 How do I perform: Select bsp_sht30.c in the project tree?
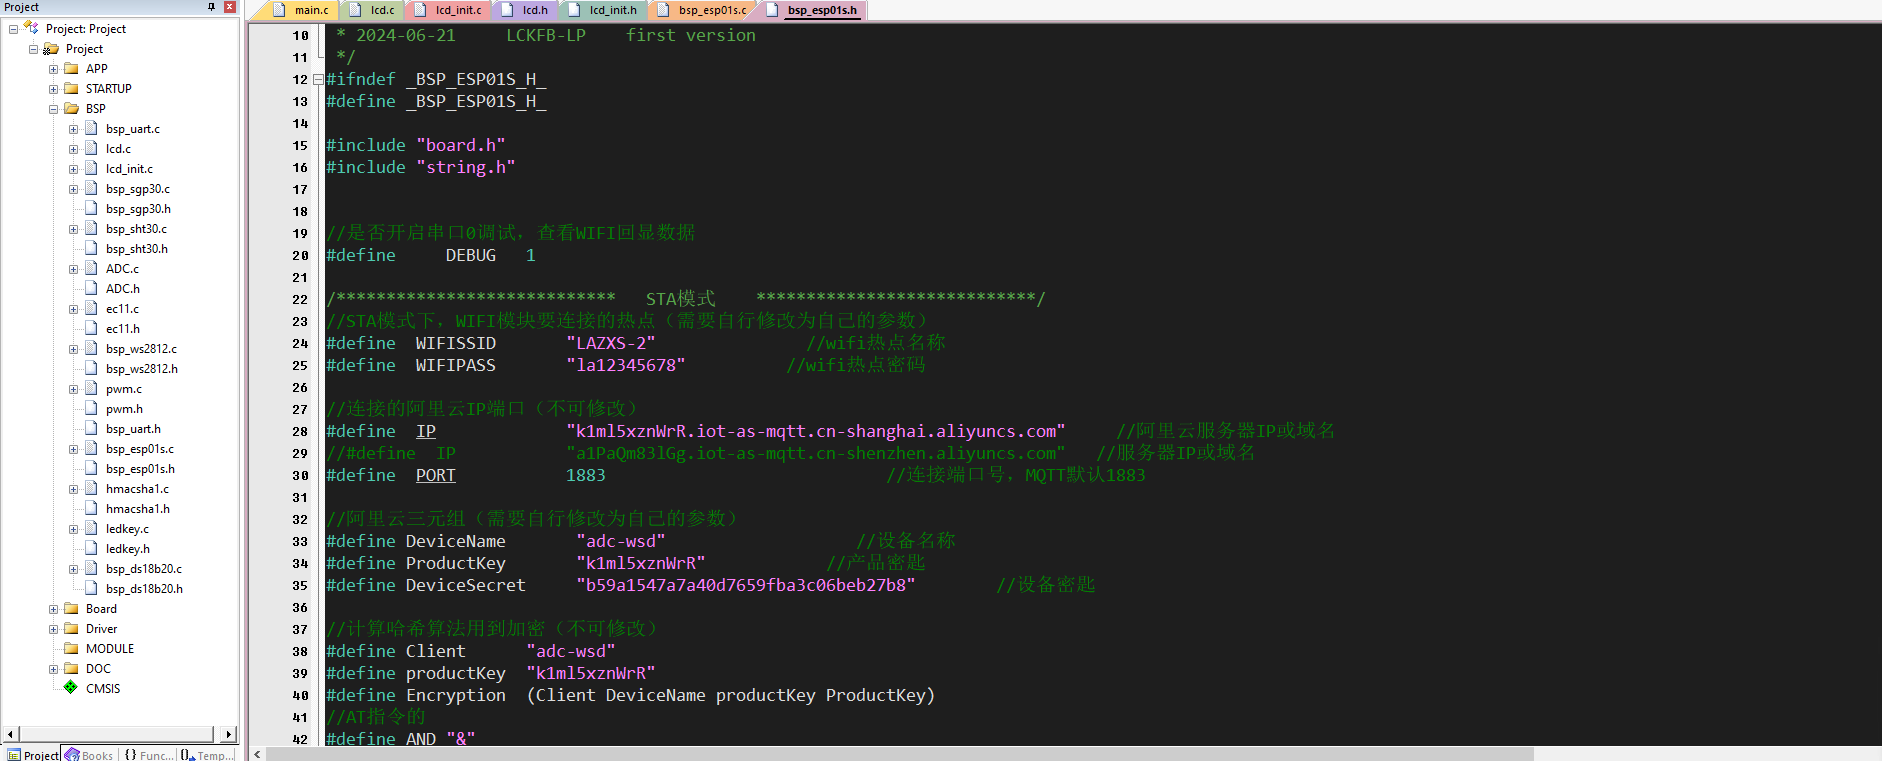[136, 229]
